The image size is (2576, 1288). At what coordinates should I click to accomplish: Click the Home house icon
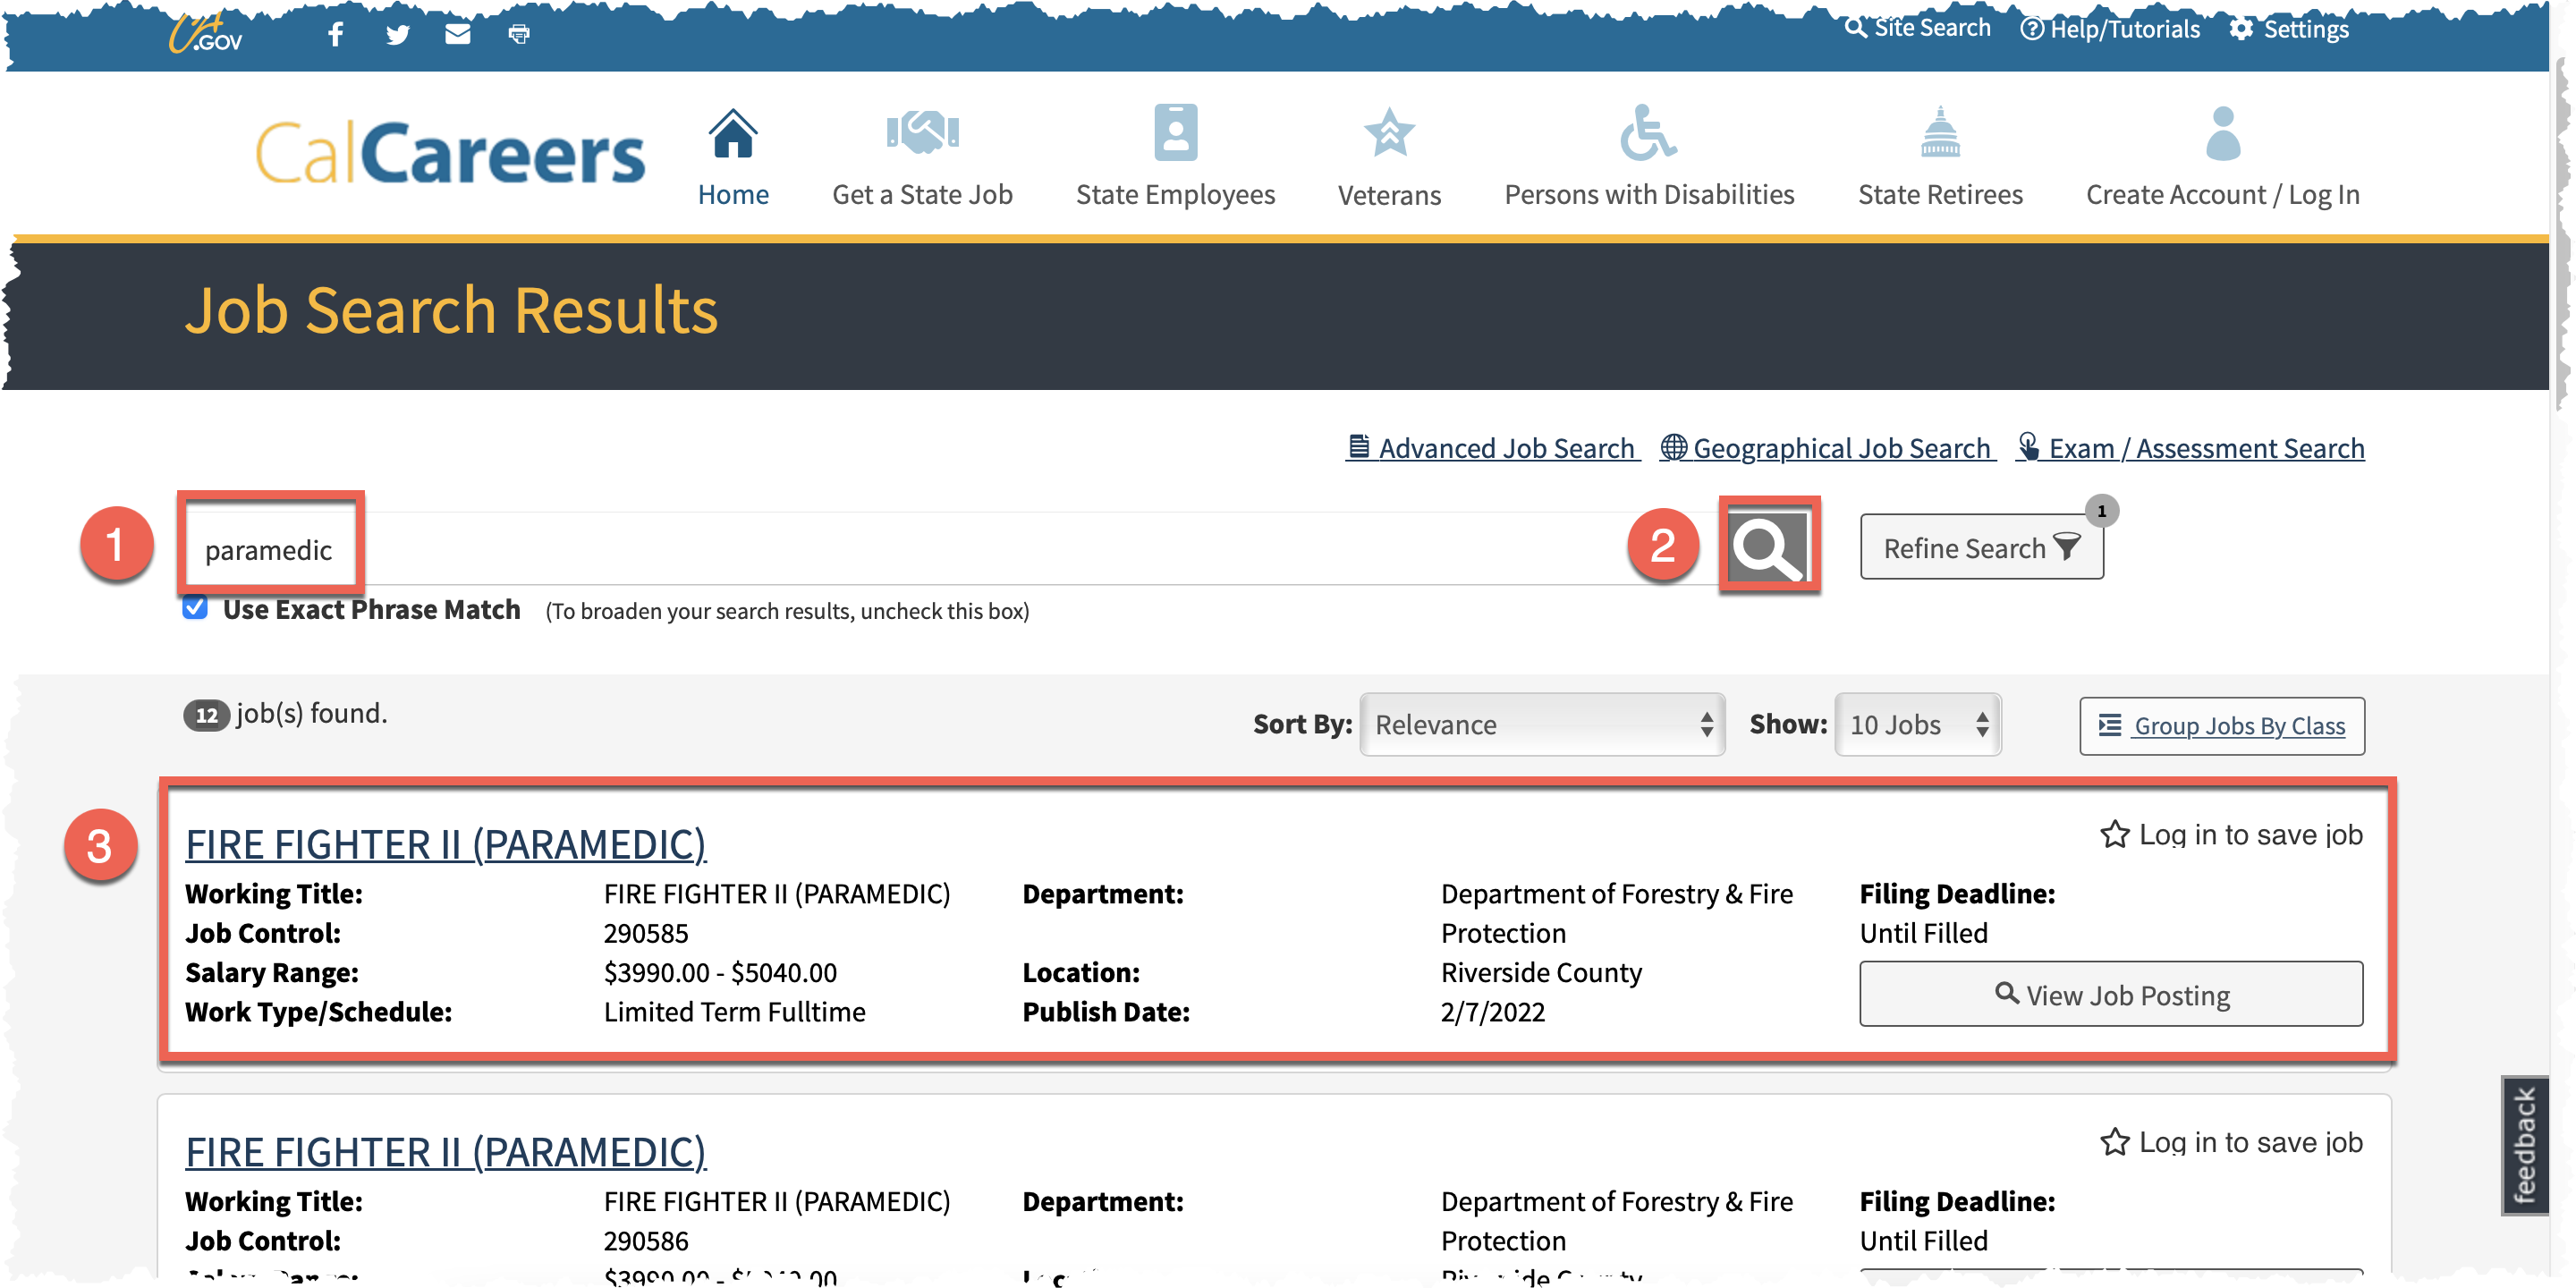[733, 133]
